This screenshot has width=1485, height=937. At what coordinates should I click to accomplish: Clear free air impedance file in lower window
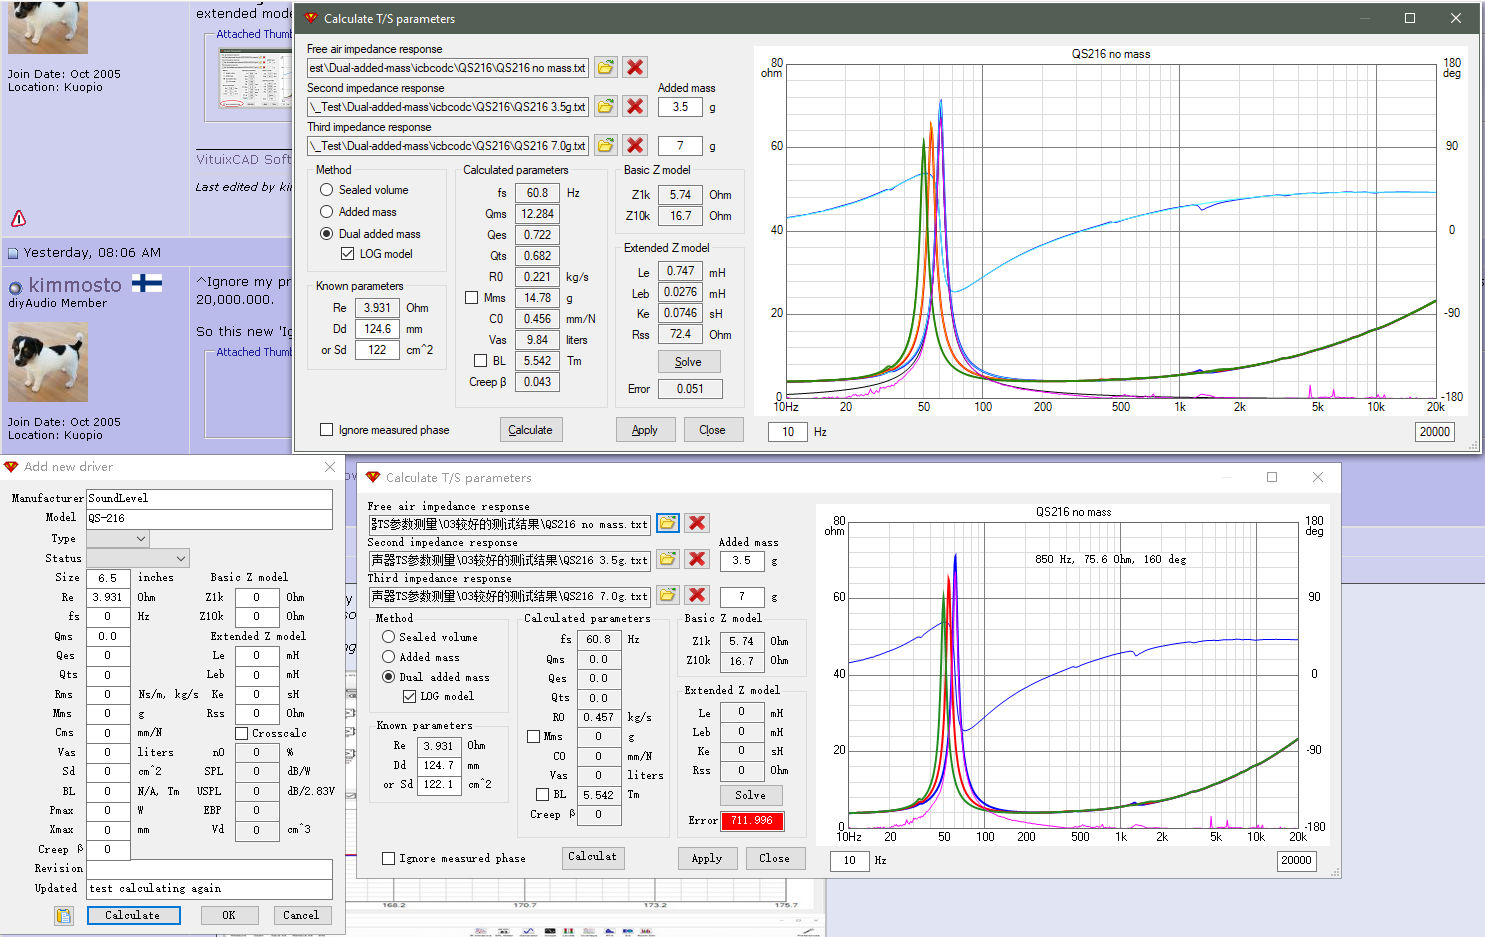pos(697,523)
